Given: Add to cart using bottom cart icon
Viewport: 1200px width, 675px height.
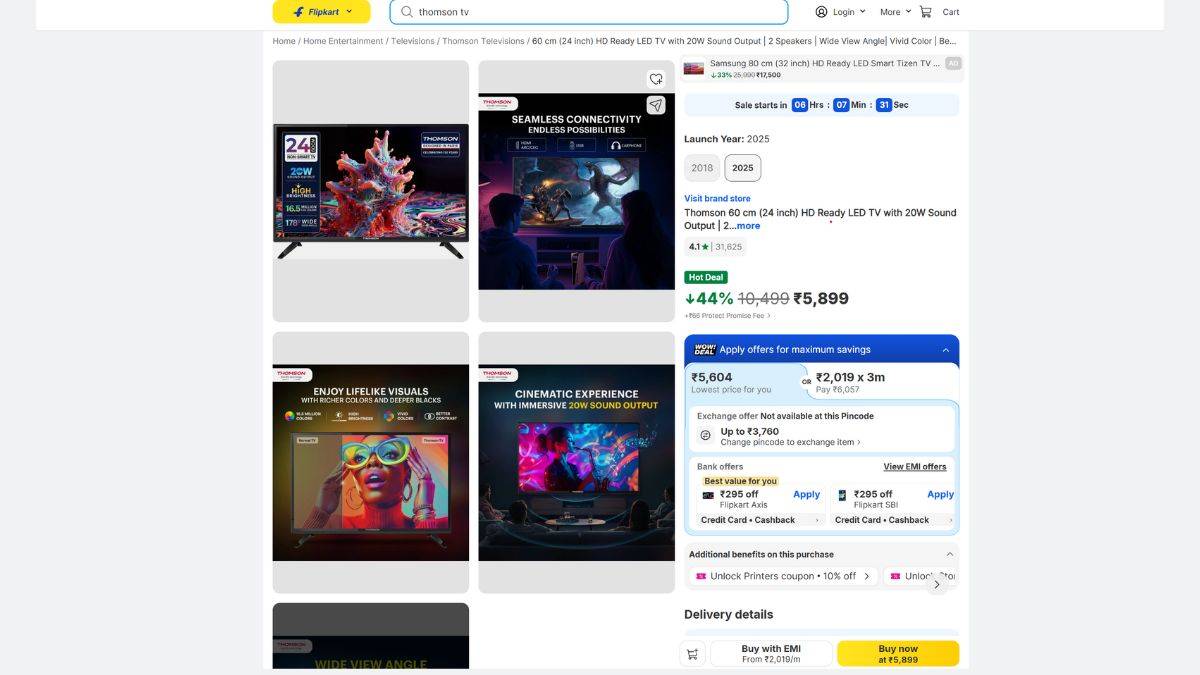Looking at the screenshot, I should 691,654.
